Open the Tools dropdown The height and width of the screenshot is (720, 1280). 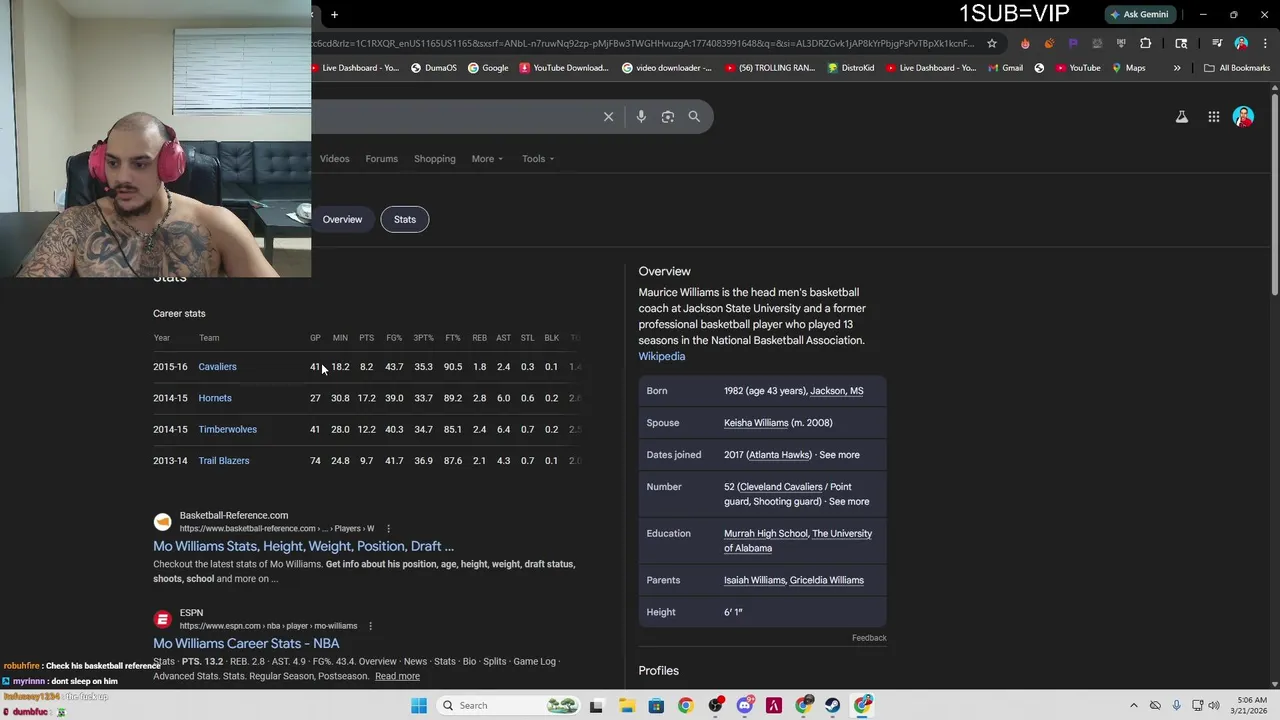click(538, 159)
